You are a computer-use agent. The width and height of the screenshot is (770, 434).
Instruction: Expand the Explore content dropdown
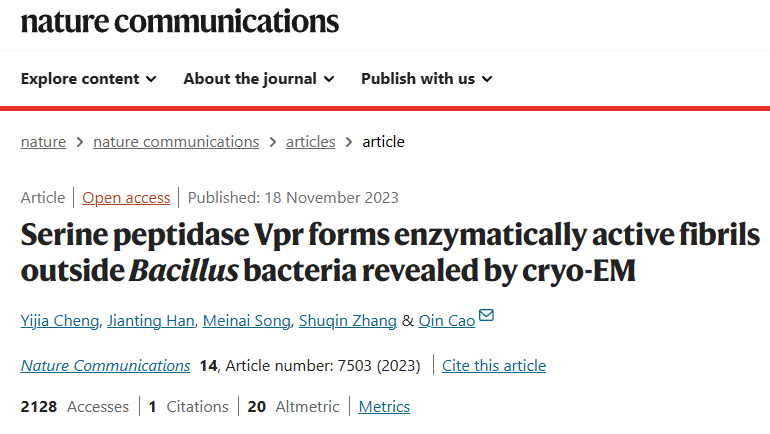click(88, 79)
